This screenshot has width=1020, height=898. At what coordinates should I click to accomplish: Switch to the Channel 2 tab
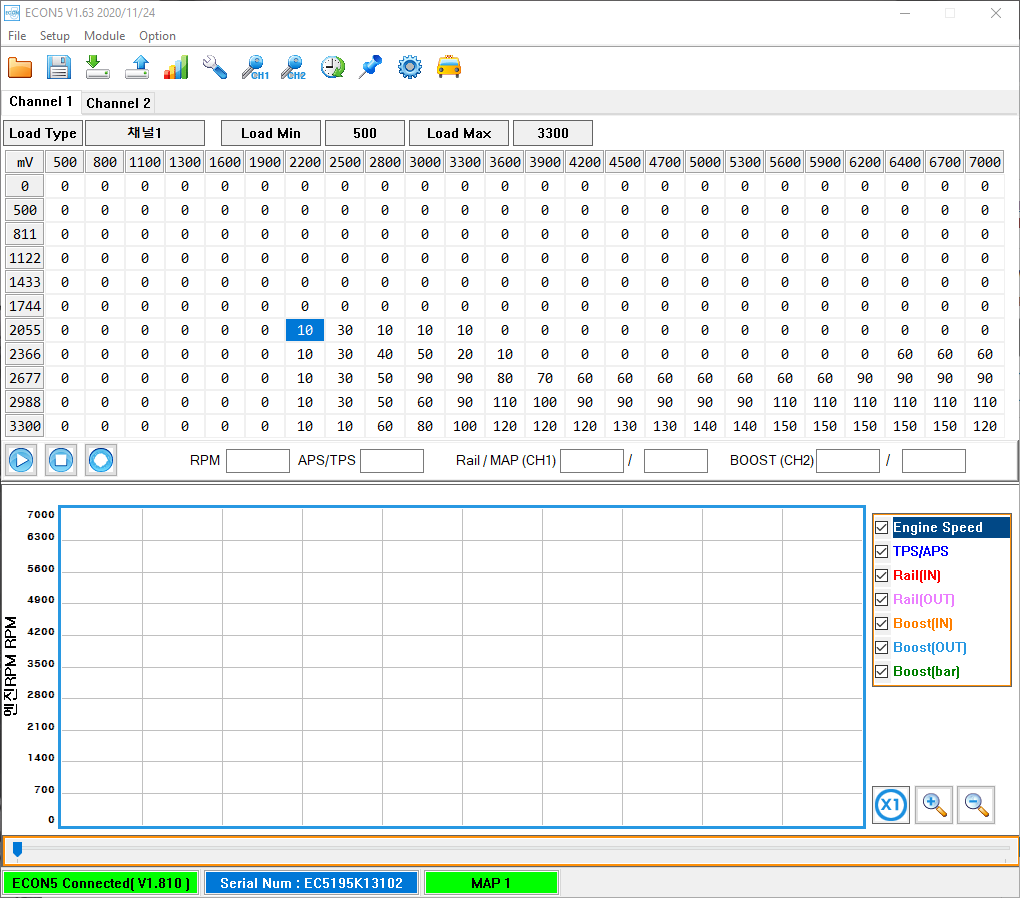(118, 103)
